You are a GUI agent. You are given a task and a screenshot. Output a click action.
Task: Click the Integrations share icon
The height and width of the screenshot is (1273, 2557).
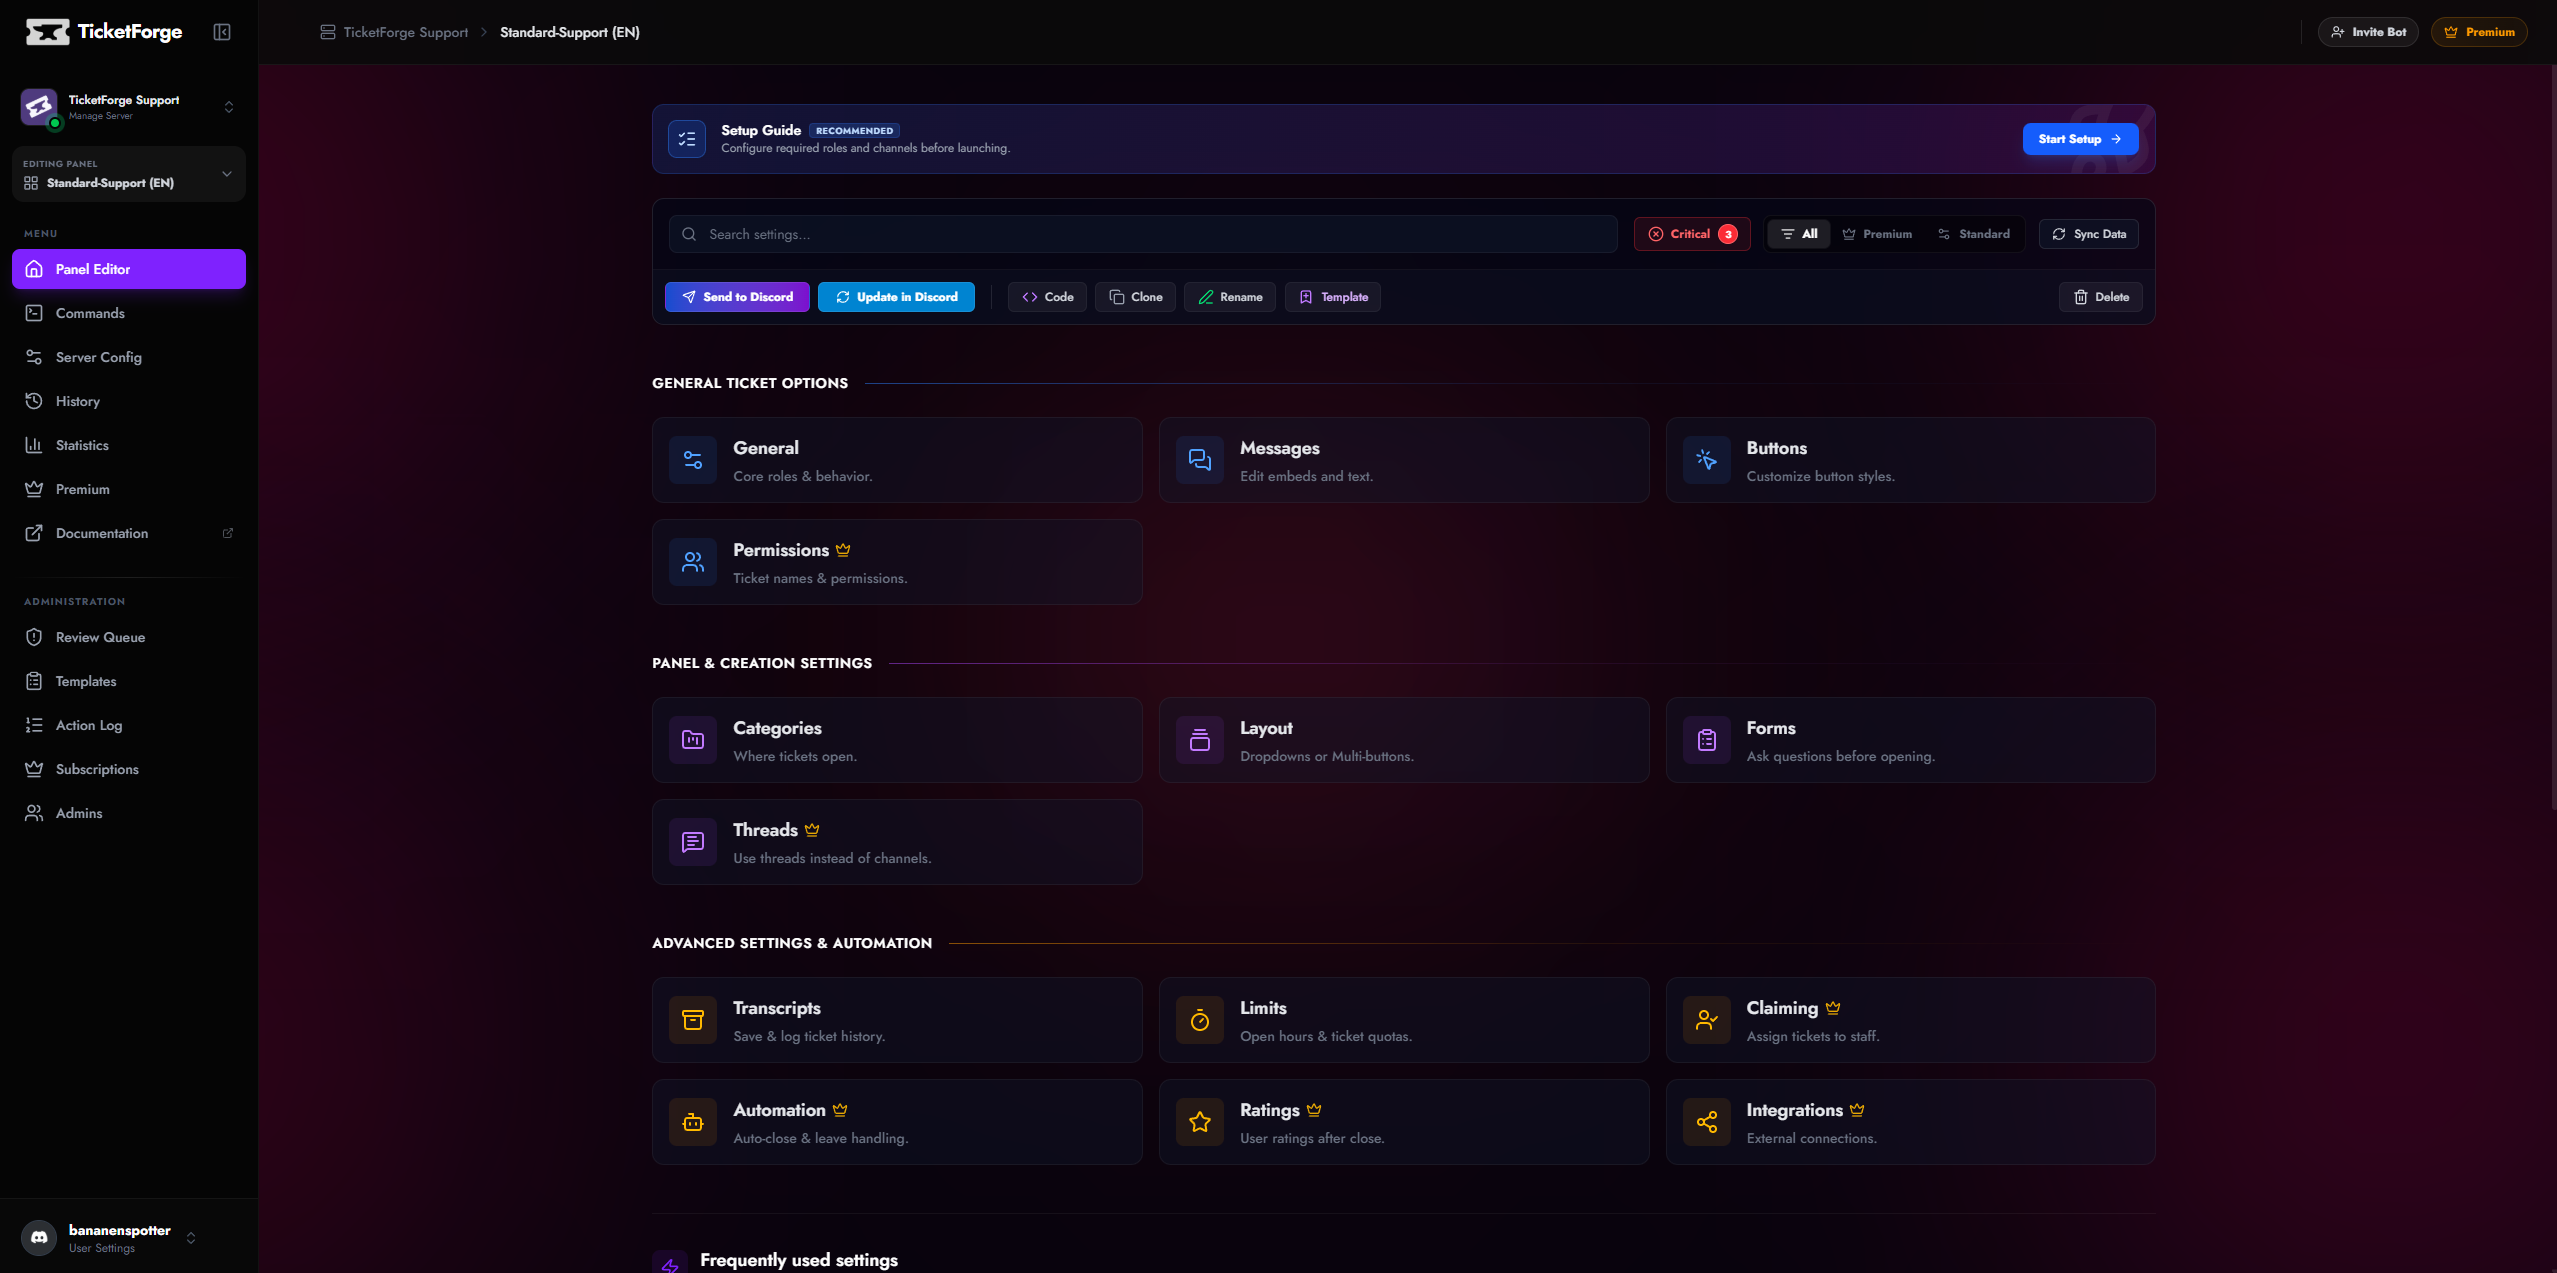(x=1707, y=1121)
